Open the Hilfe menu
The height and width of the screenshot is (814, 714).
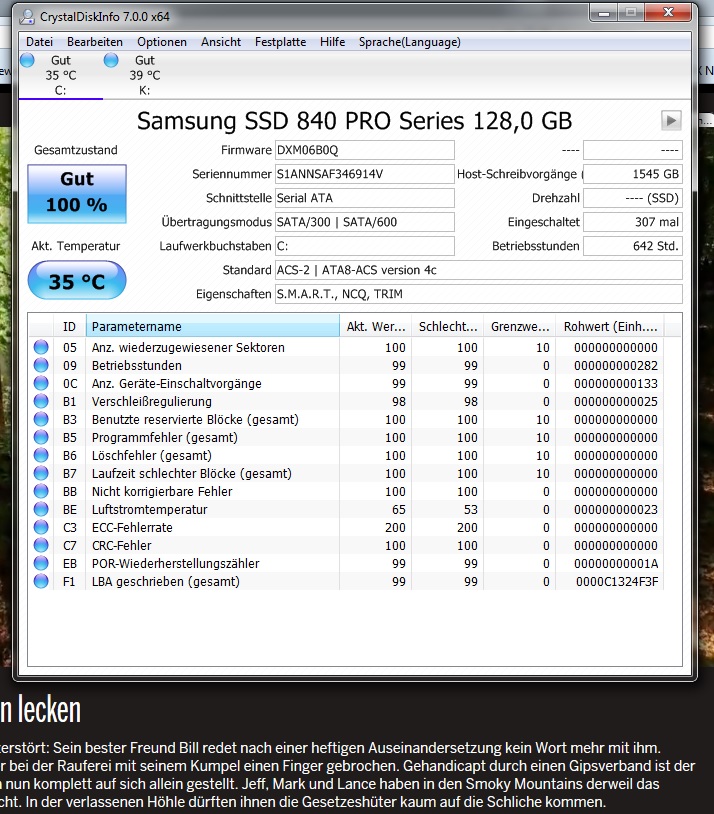pos(332,42)
